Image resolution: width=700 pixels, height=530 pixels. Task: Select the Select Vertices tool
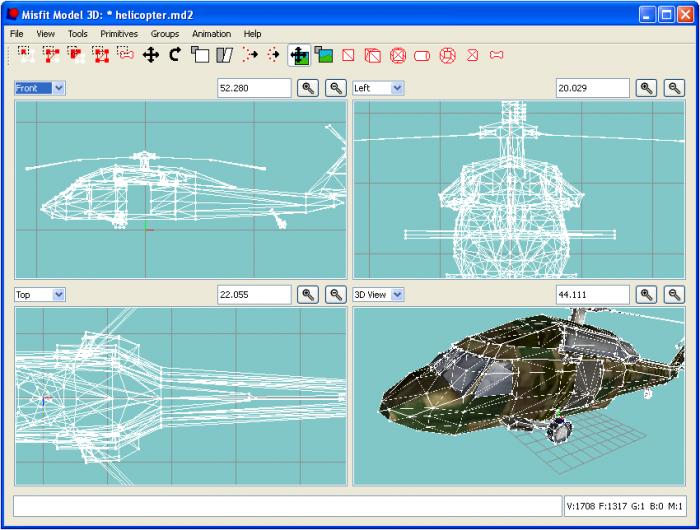[26, 55]
